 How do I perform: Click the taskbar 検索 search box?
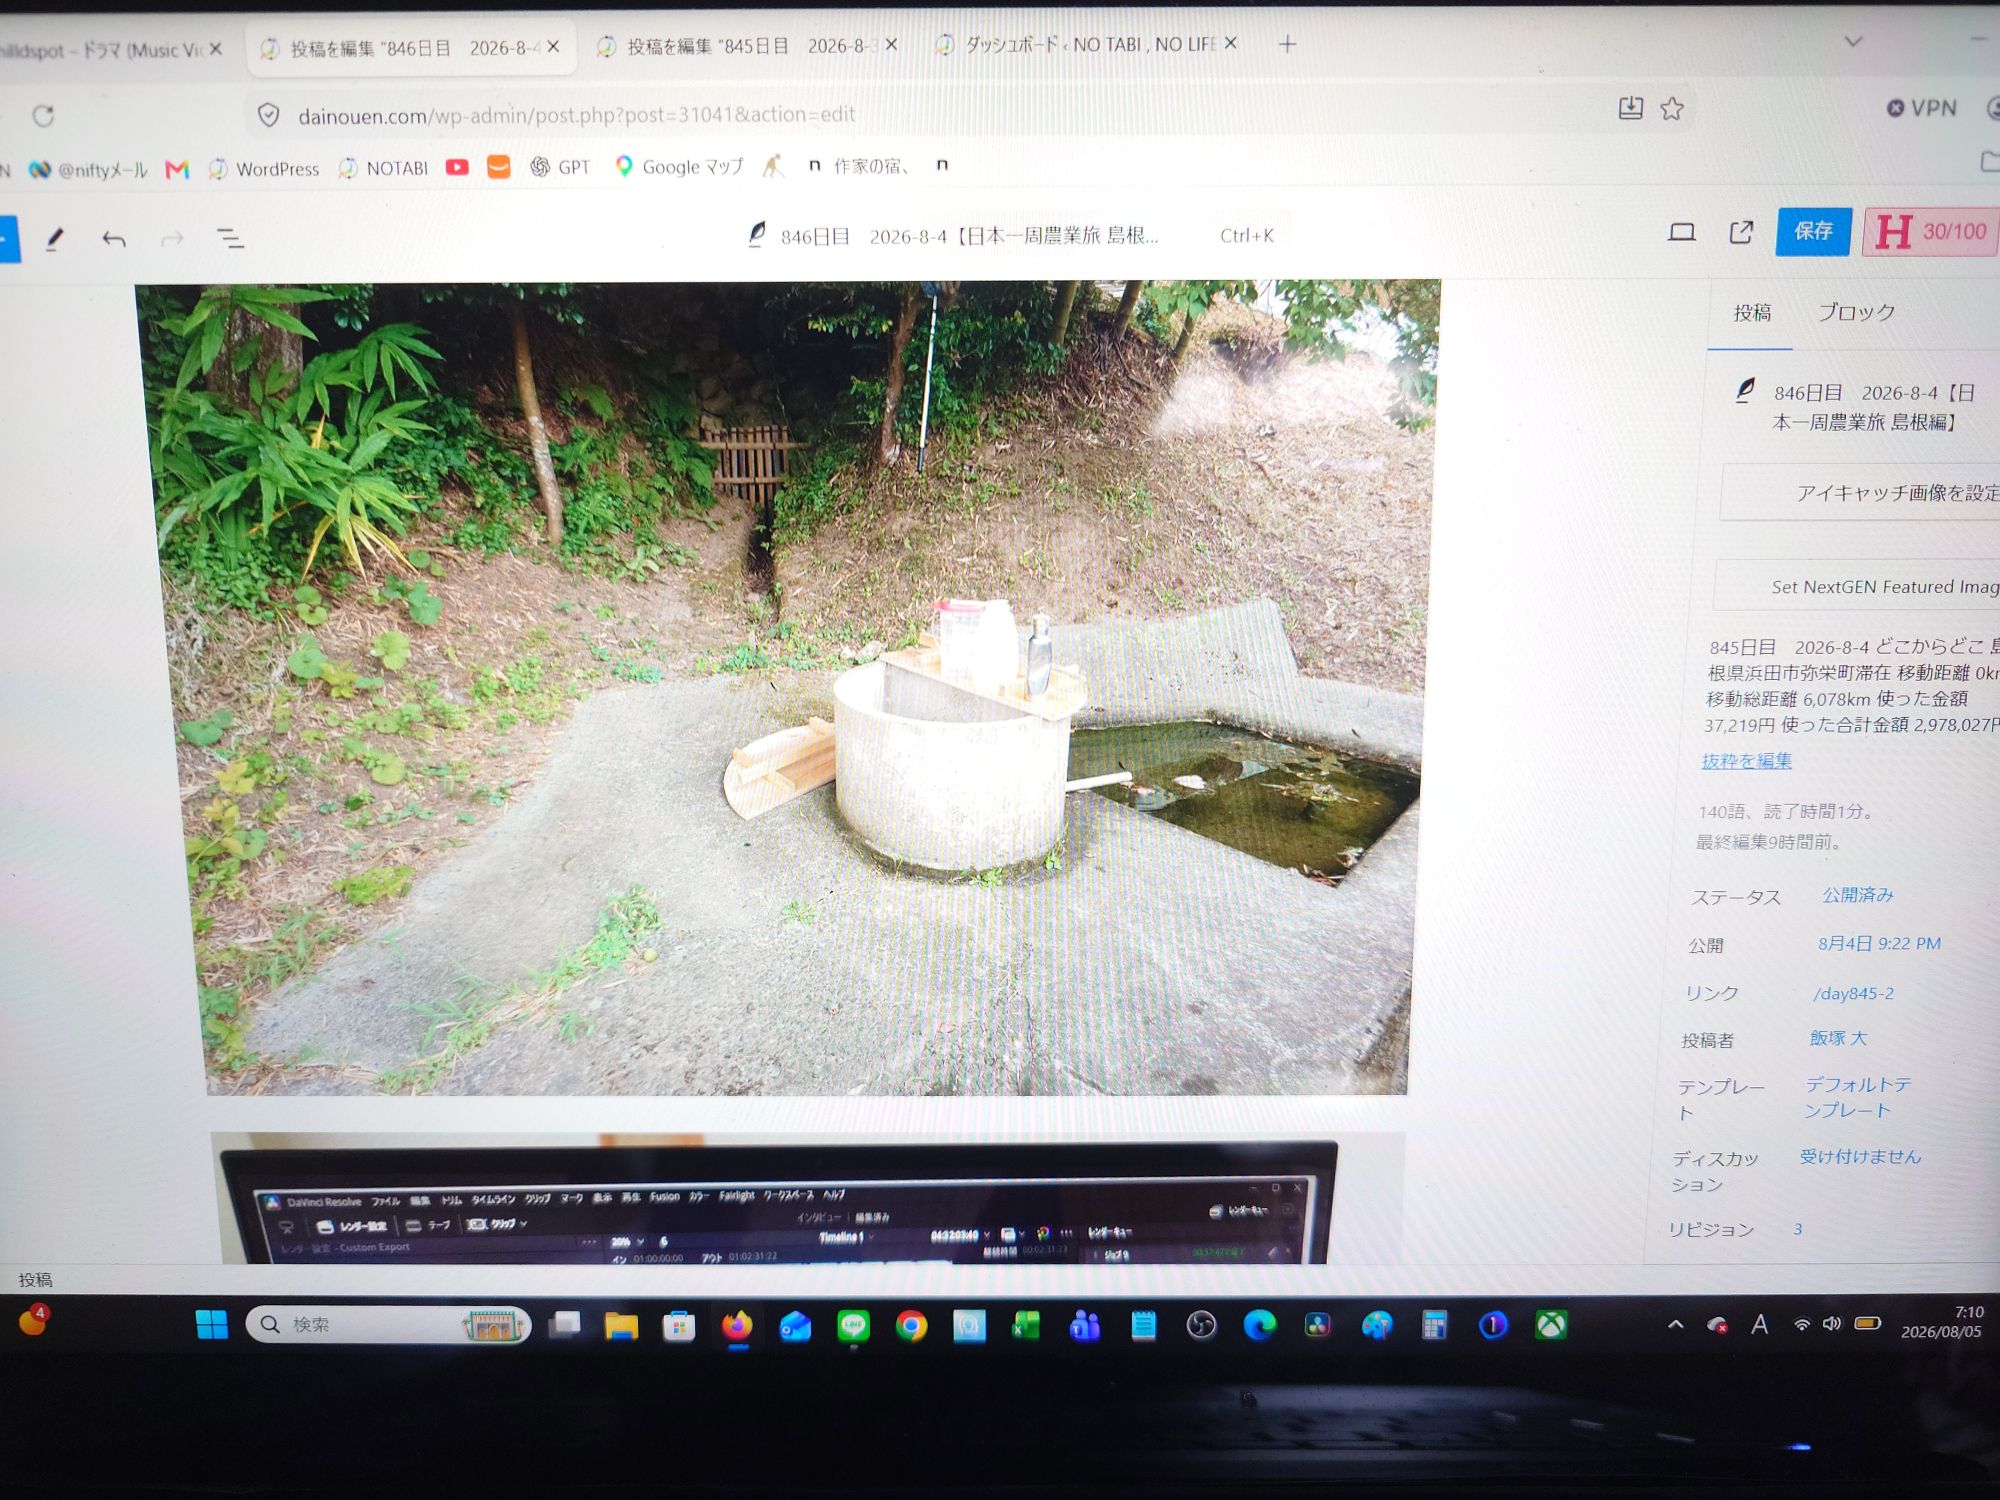(388, 1325)
